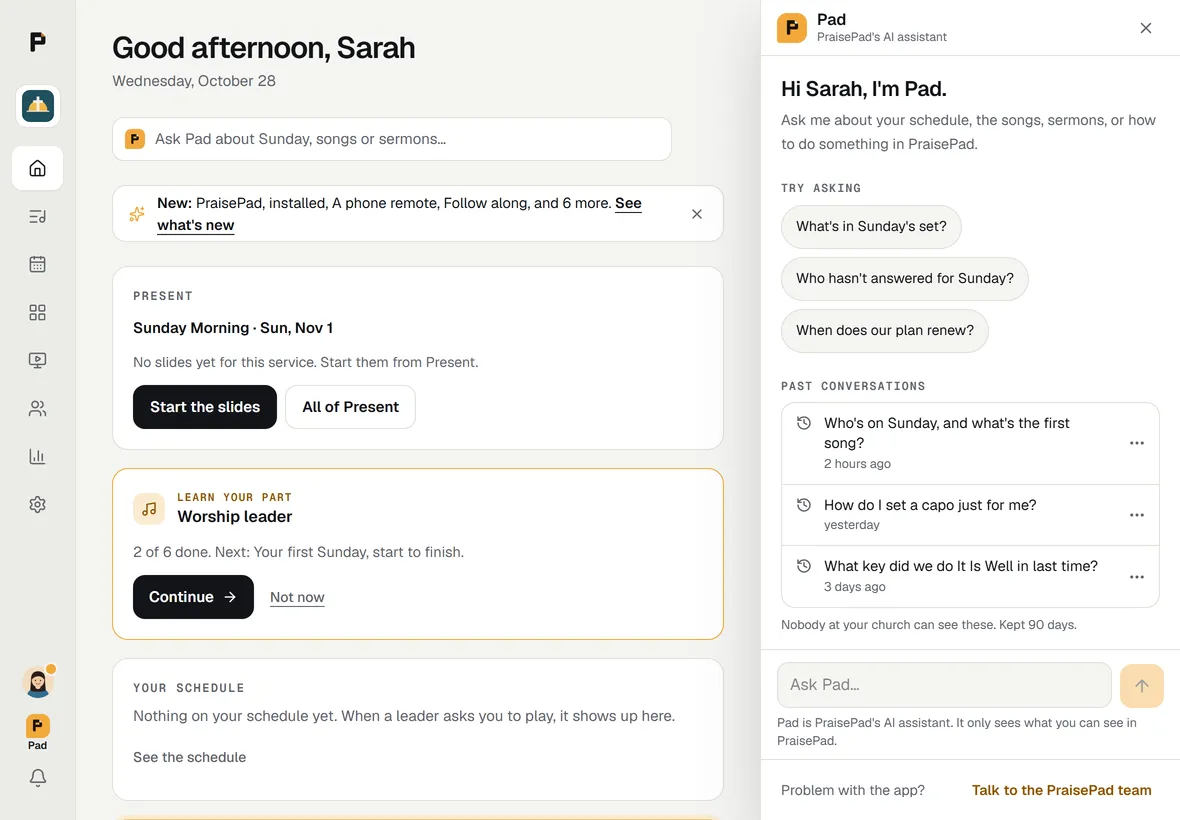This screenshot has width=1180, height=820.
Task: Click the Start the slides button
Action: (205, 407)
